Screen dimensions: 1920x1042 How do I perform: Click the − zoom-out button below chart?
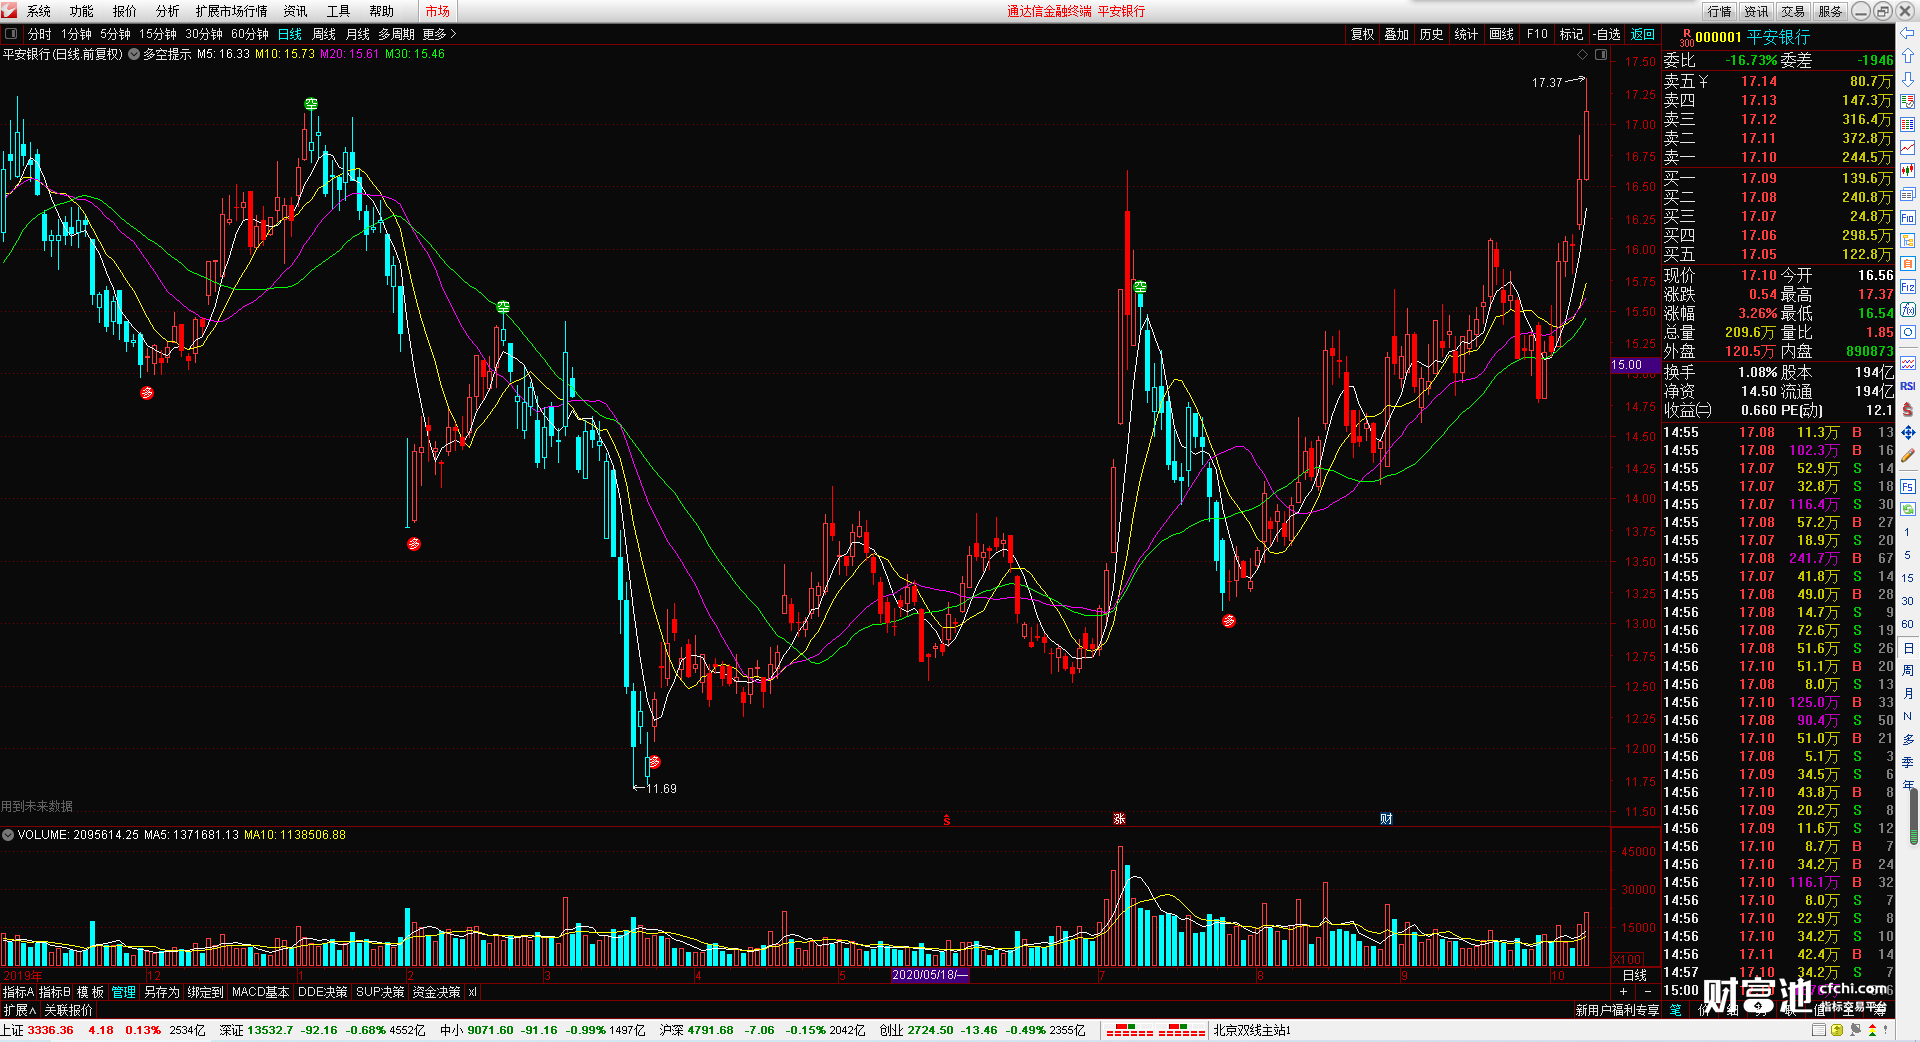click(x=1647, y=991)
